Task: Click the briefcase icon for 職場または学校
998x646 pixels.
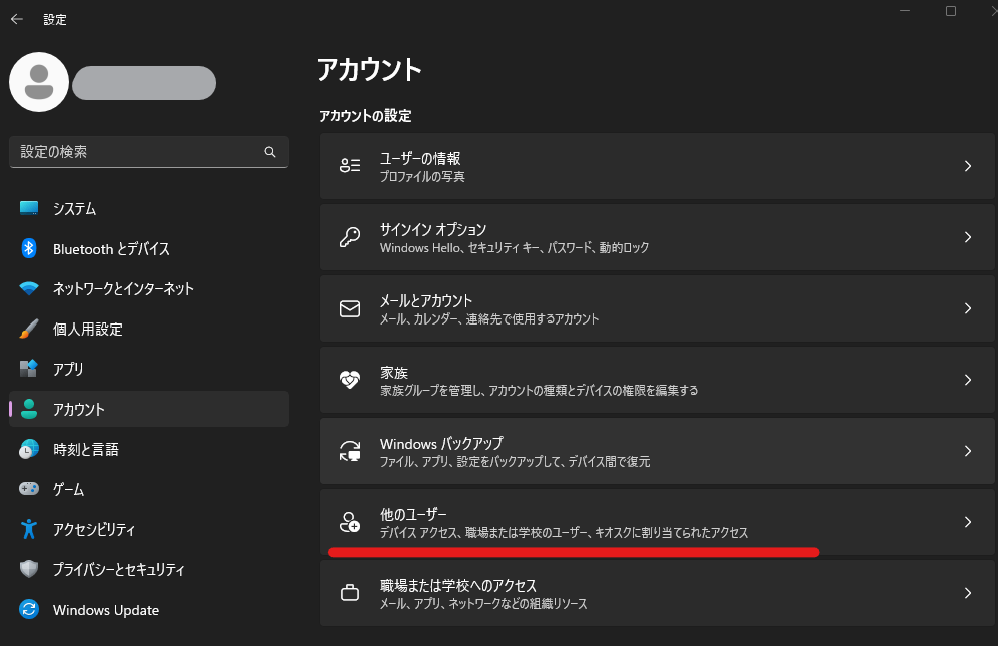Action: pos(349,593)
